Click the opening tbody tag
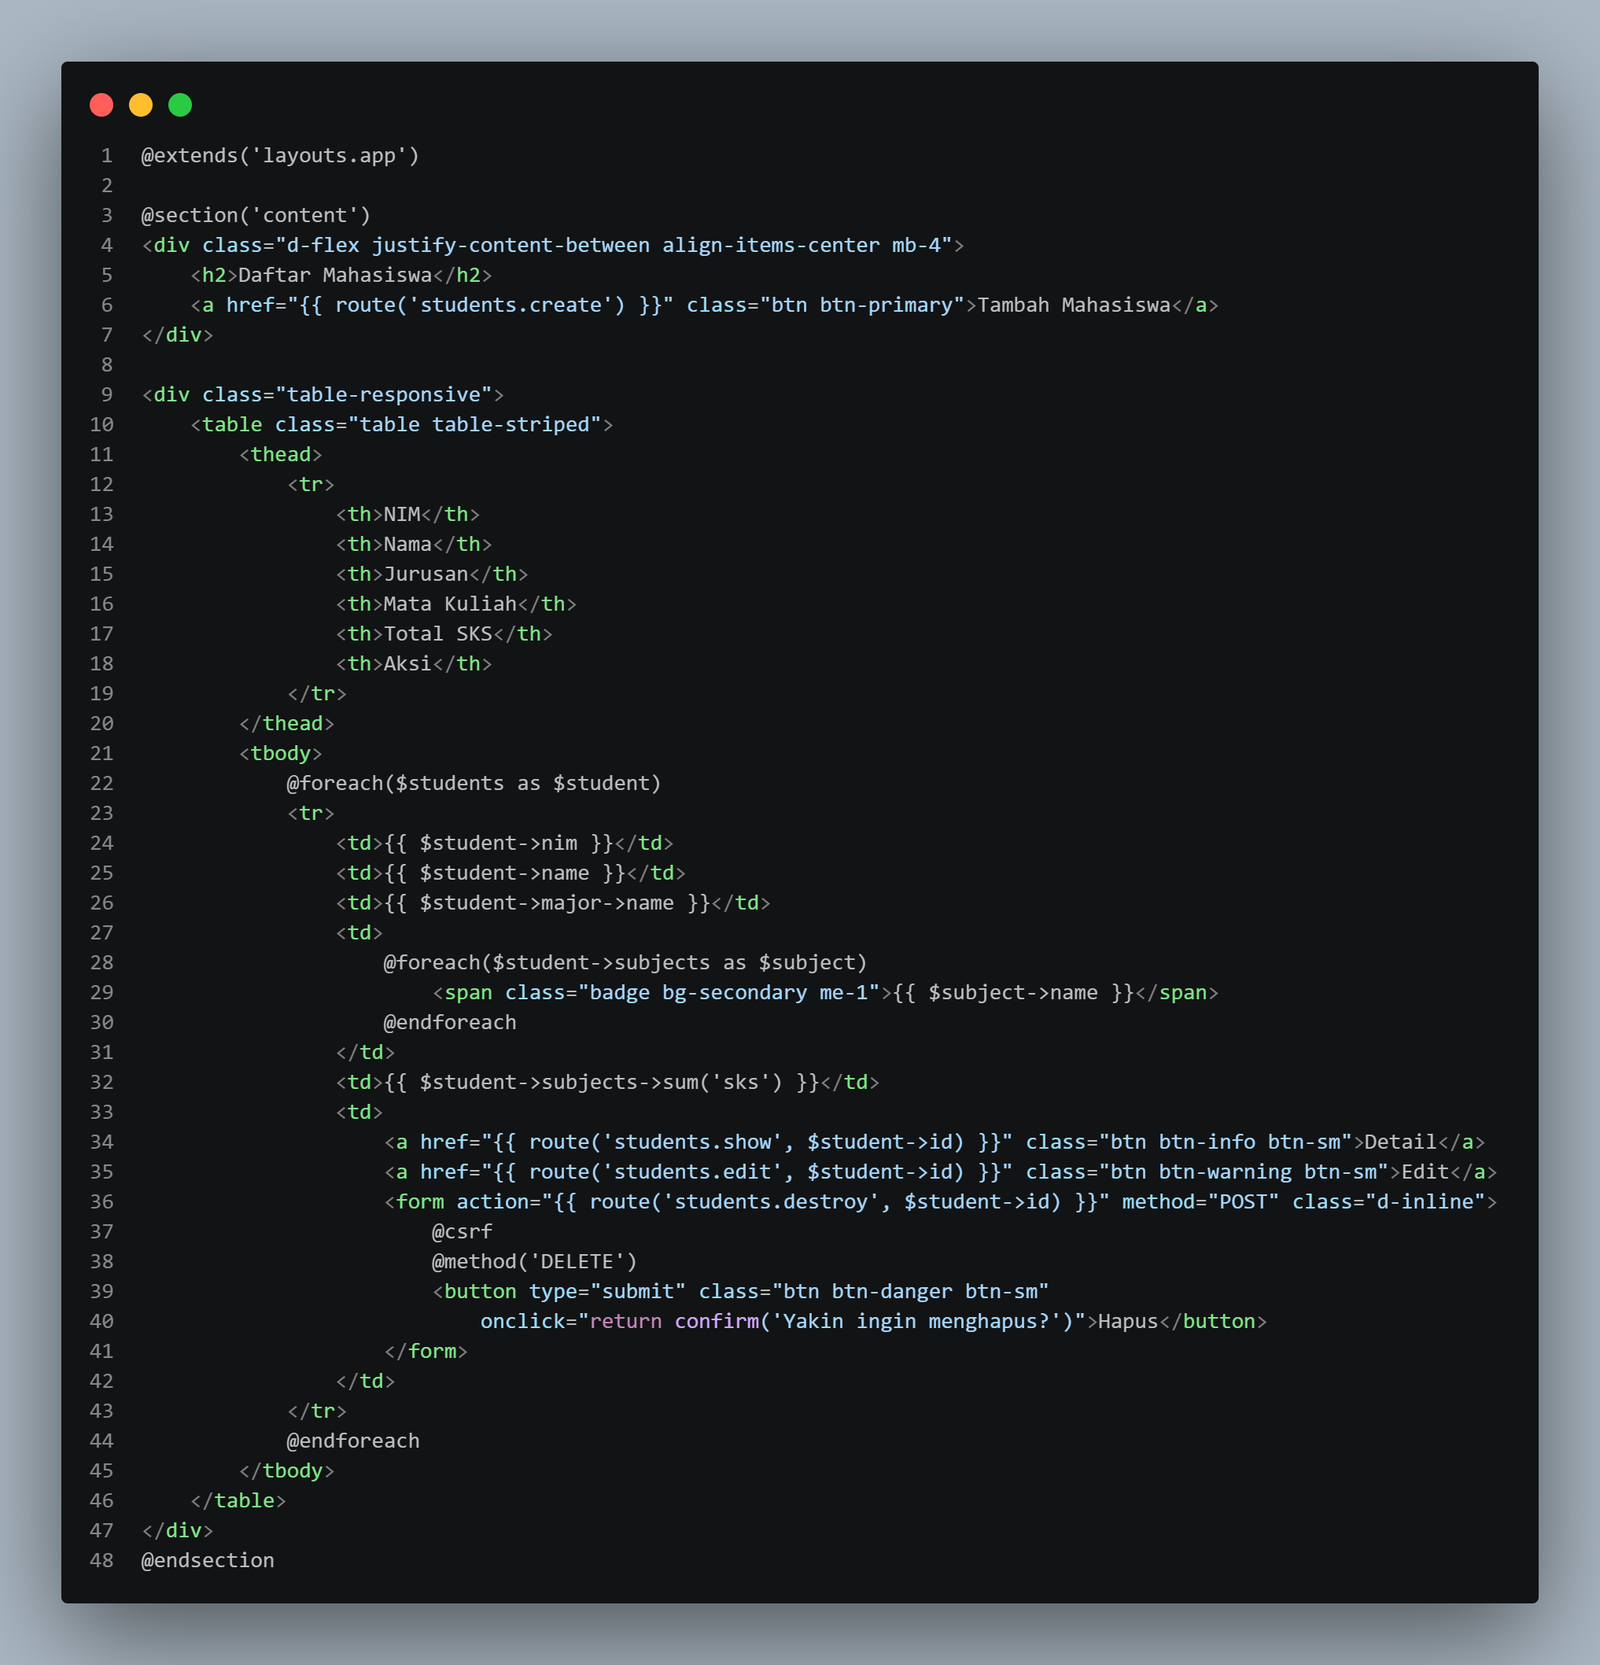 (281, 754)
